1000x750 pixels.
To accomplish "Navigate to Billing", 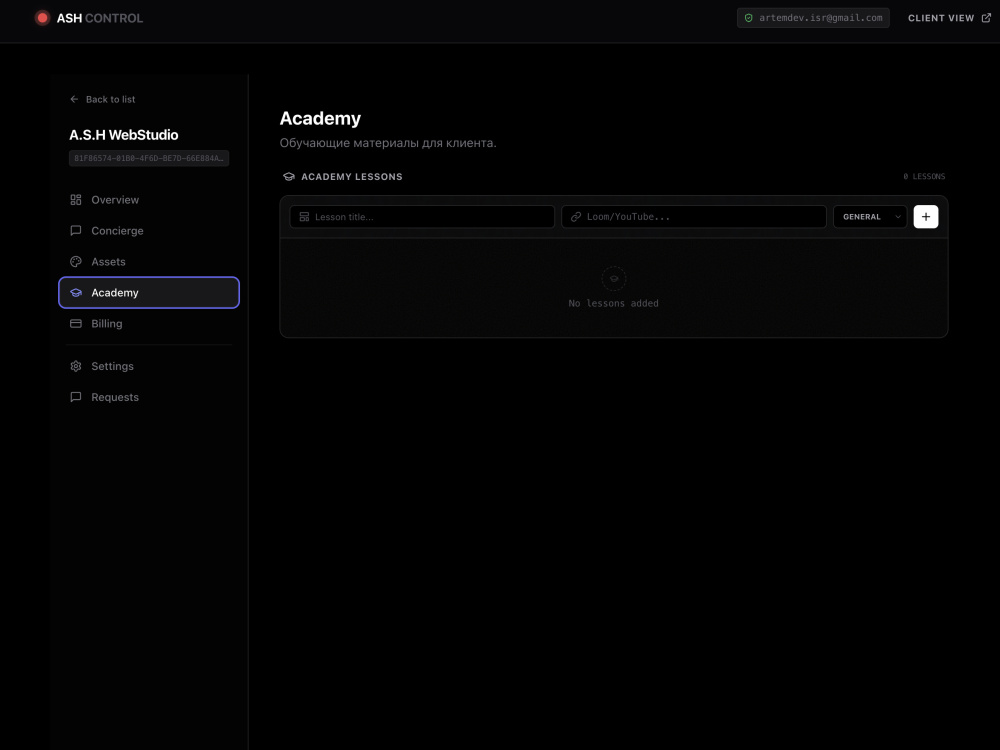I will click(x=149, y=323).
